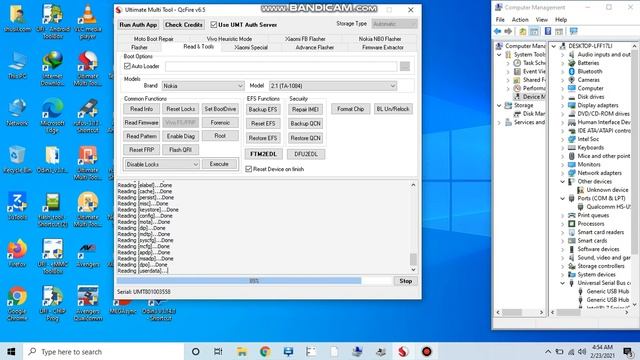Toggle Reset Device on finish checkbox

click(249, 169)
